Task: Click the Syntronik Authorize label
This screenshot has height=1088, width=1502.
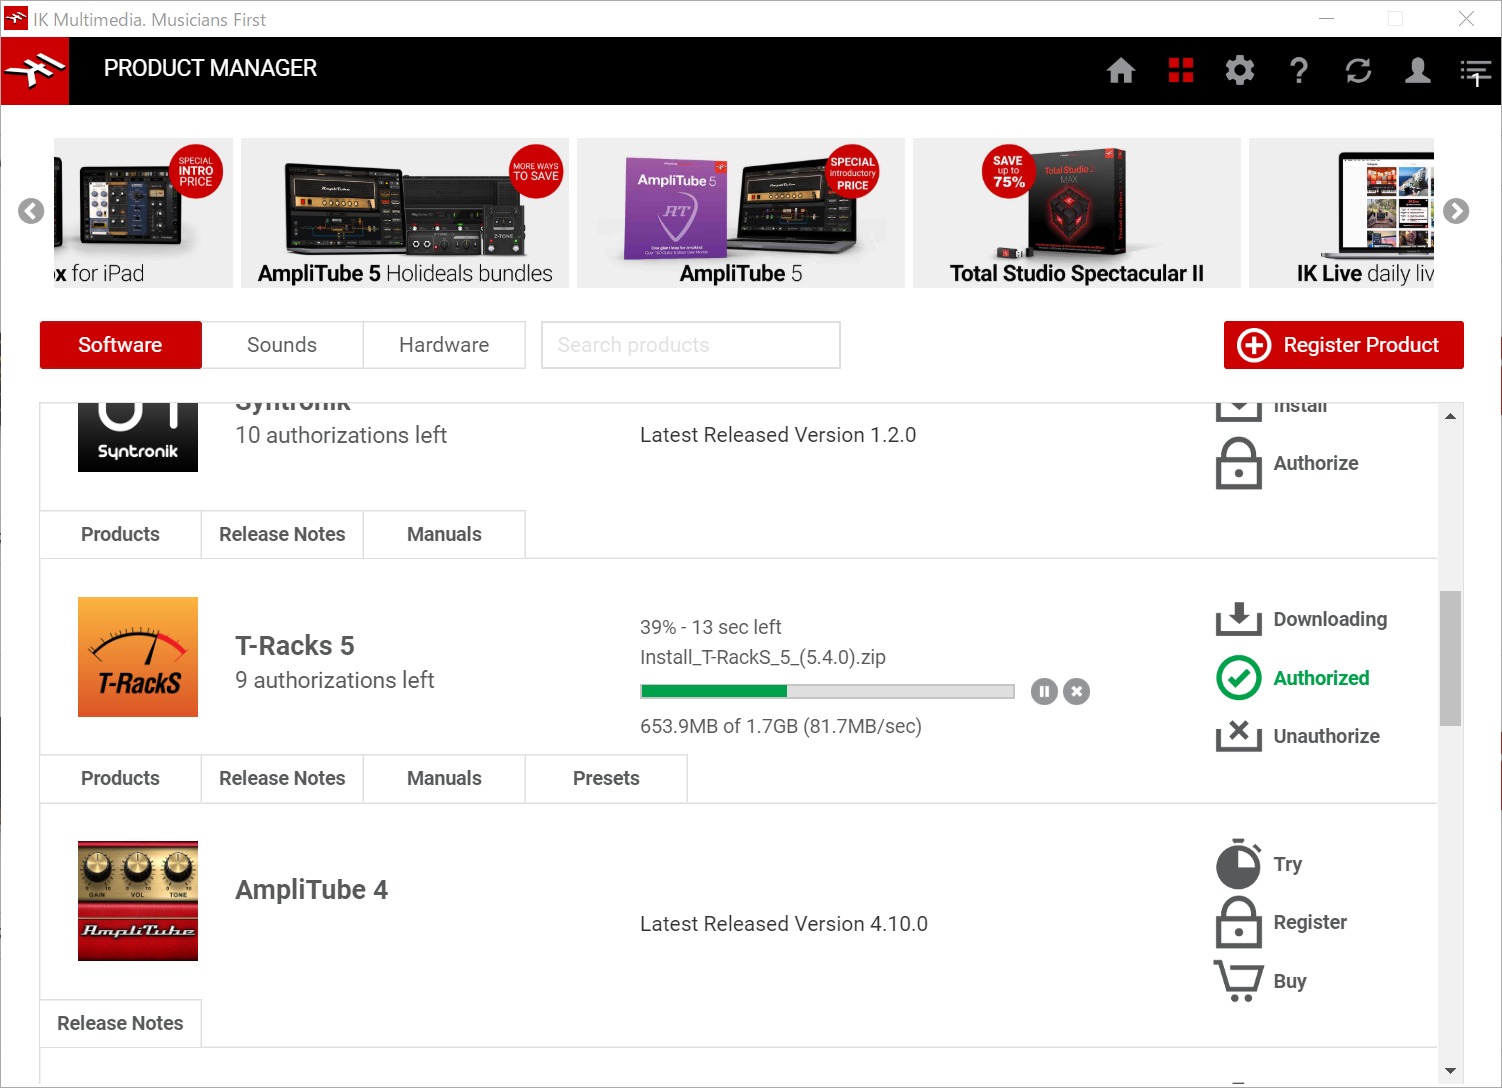Action: (x=1316, y=463)
